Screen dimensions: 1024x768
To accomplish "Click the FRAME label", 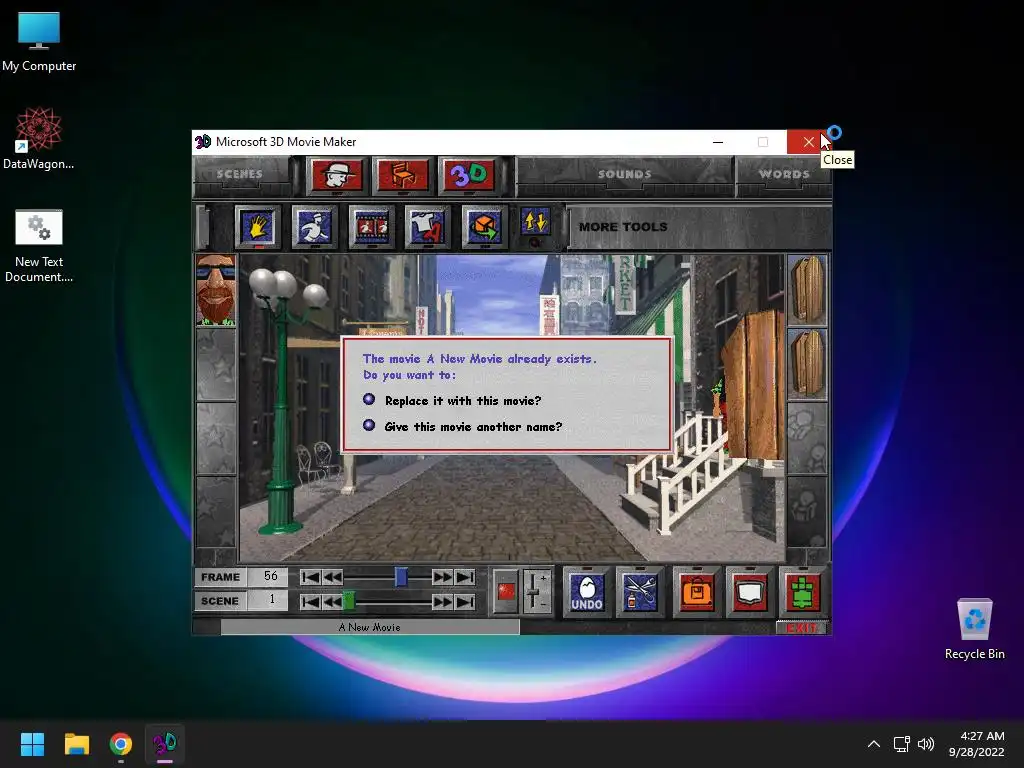I will point(221,577).
